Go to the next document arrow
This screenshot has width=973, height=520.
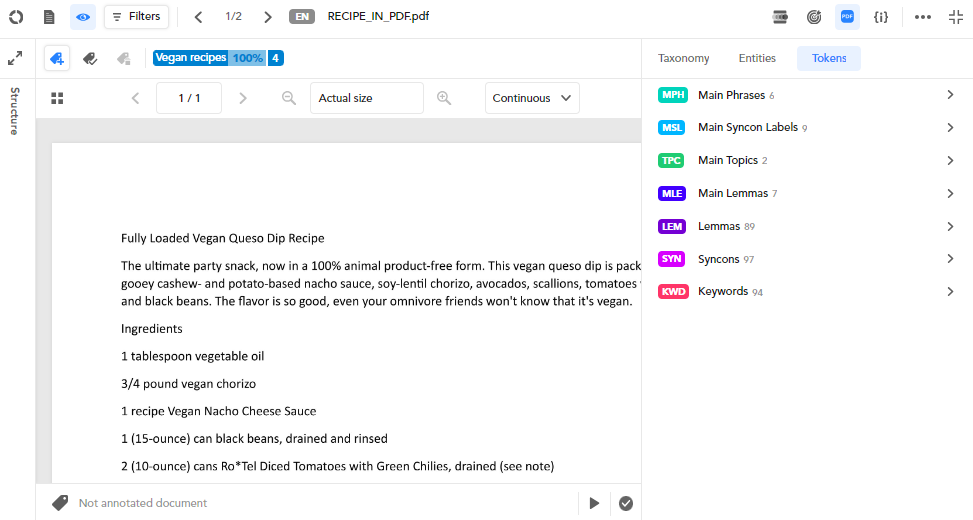267,17
